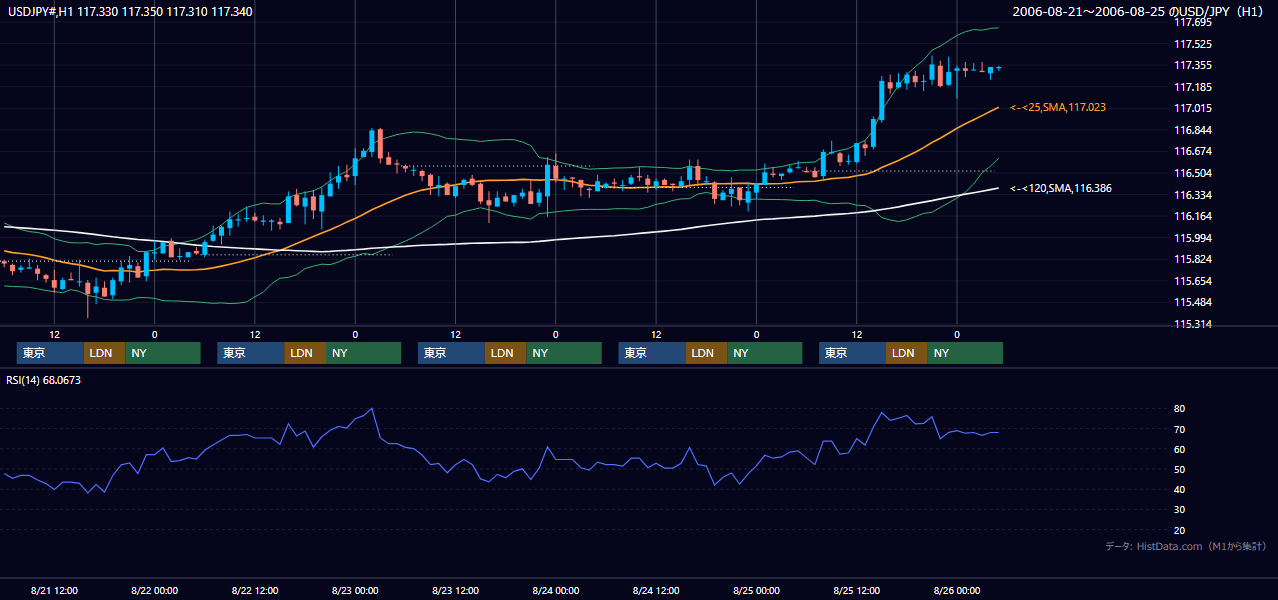Click the 8/24 00:00 date label

pyautogui.click(x=555, y=590)
